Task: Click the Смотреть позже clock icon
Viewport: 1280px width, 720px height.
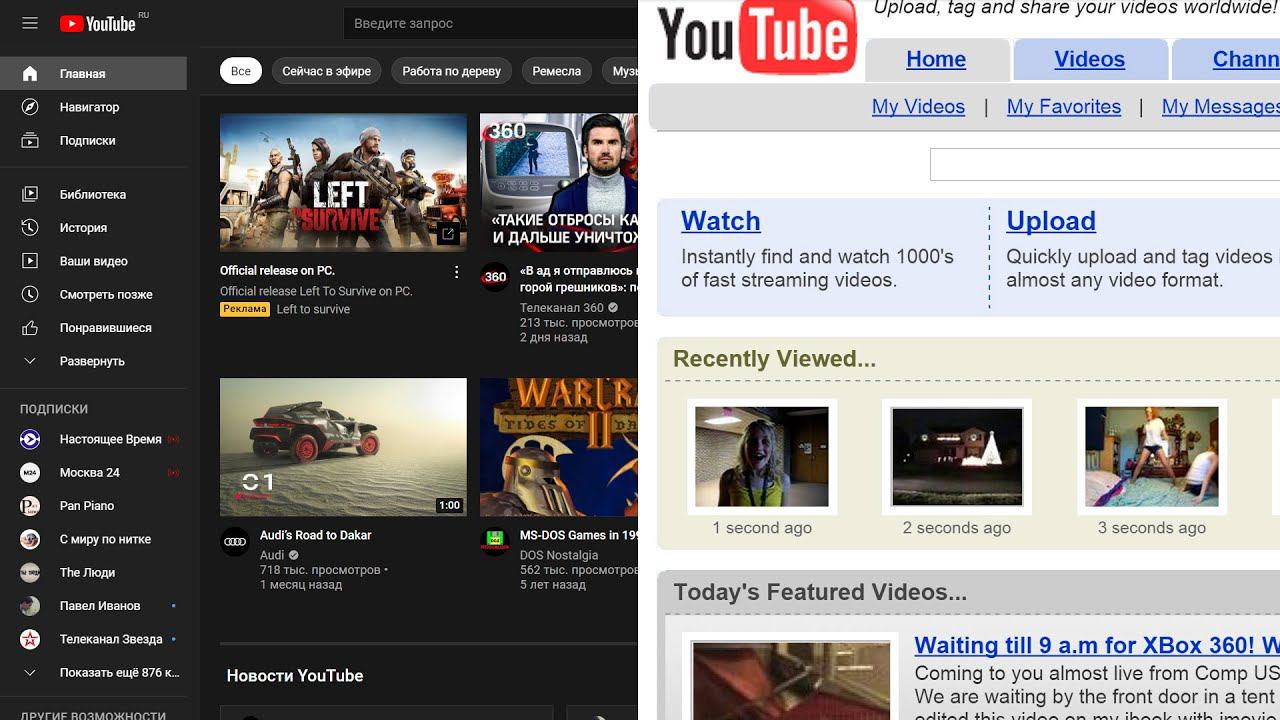Action: click(x=30, y=295)
